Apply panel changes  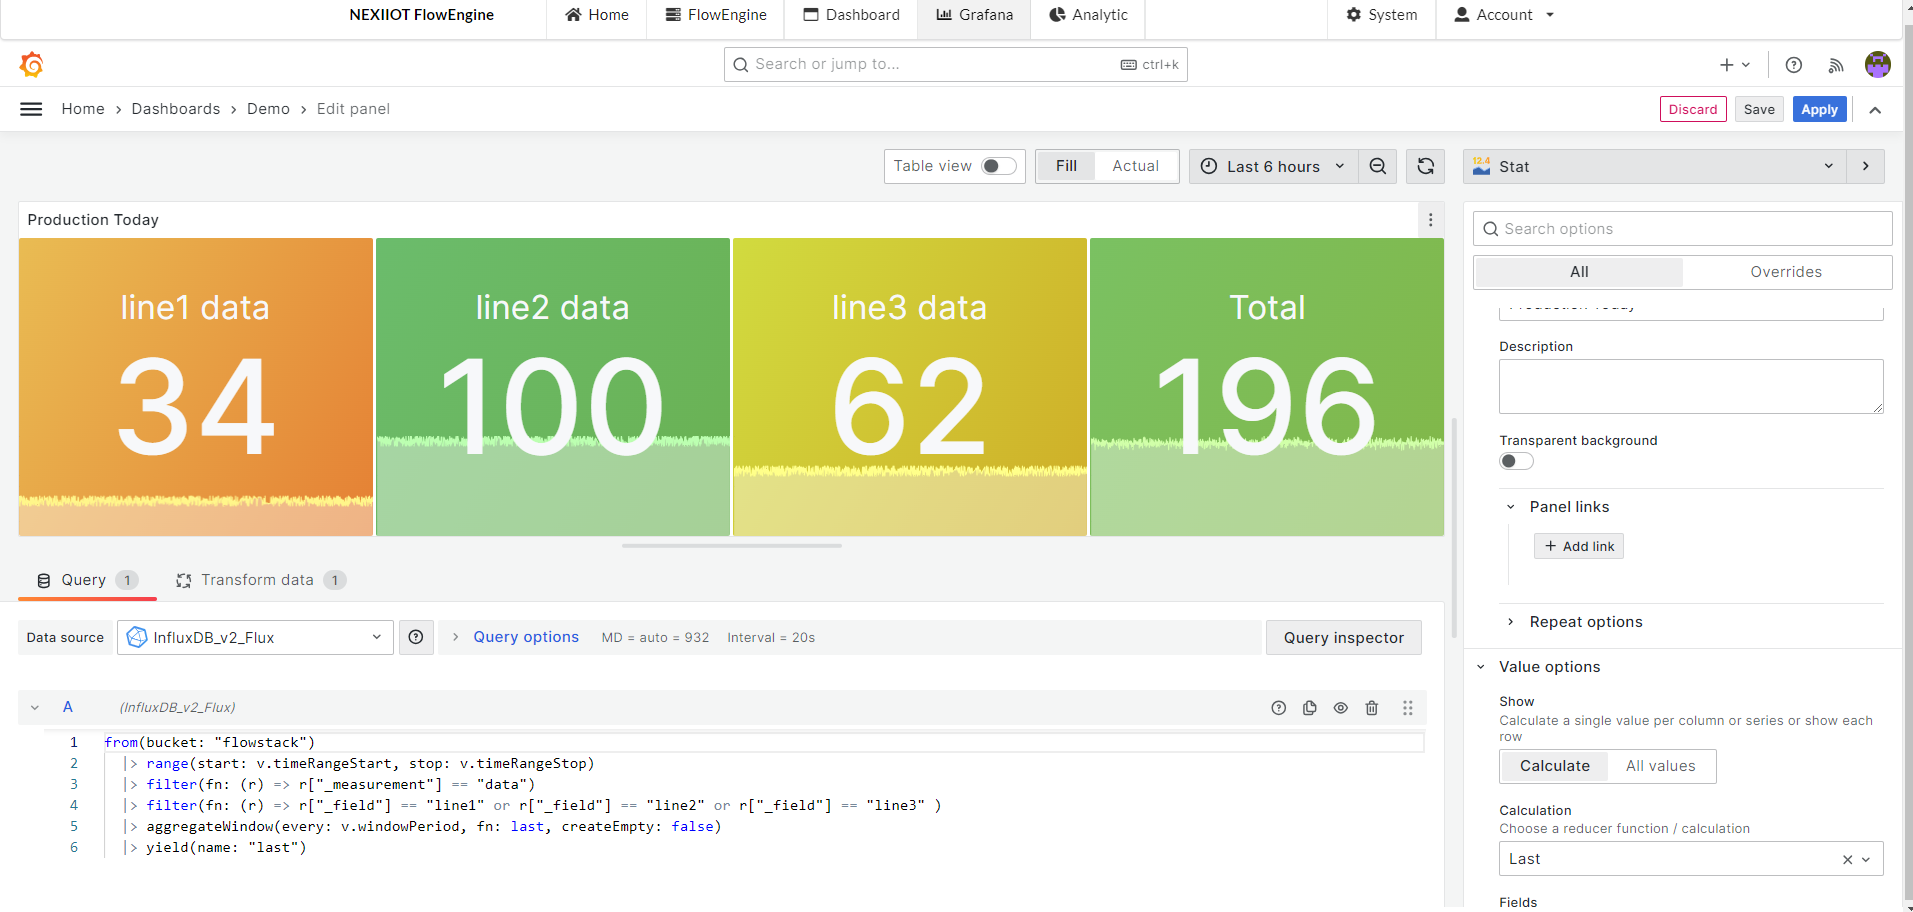point(1819,110)
